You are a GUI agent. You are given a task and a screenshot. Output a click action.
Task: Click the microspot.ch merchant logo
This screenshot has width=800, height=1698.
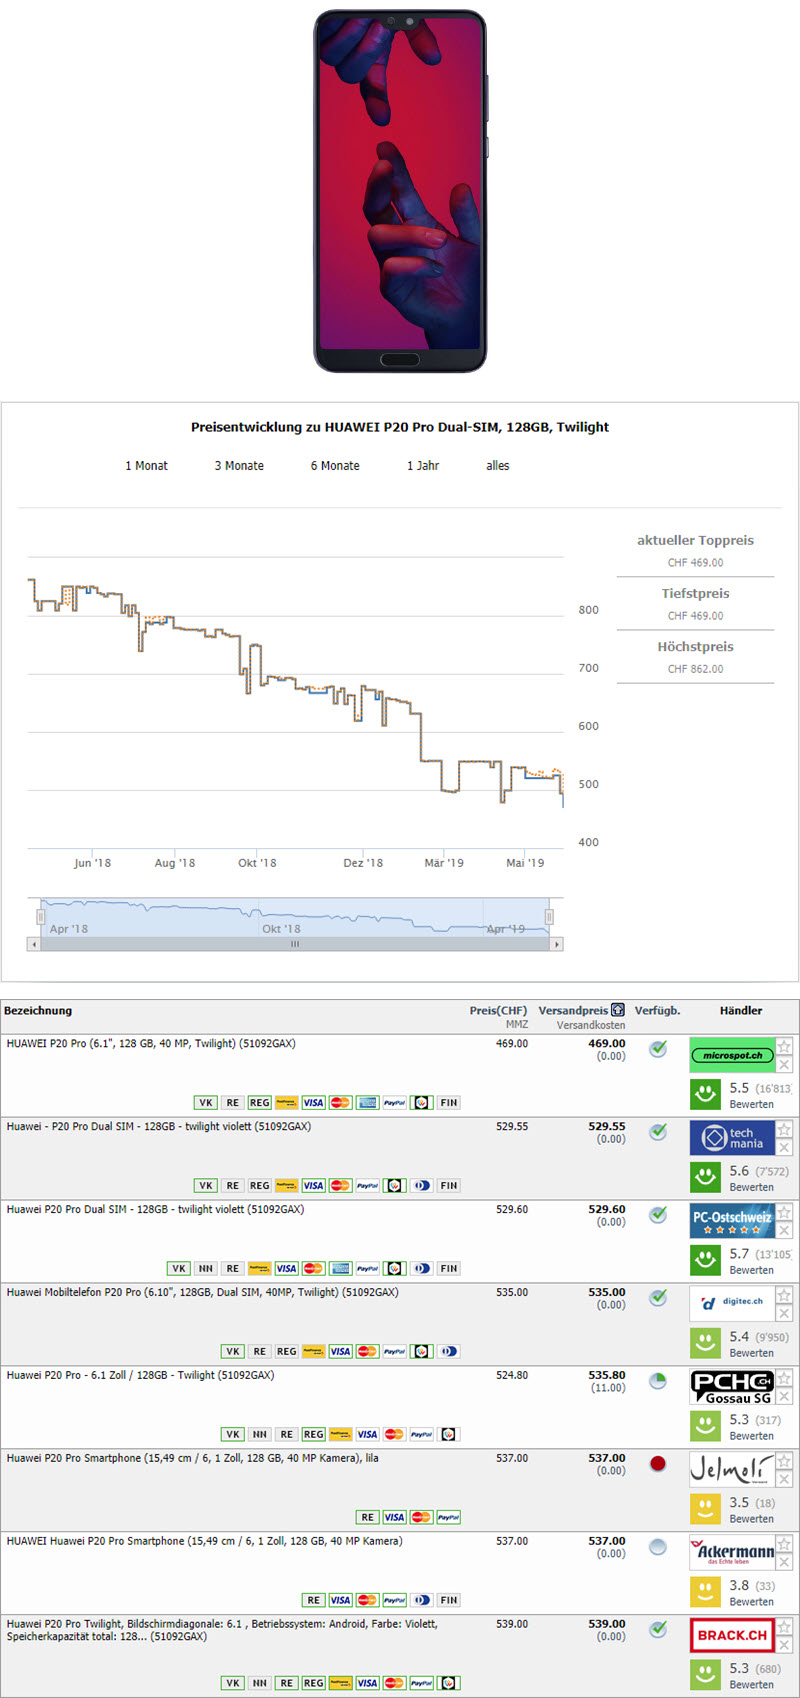pos(732,1055)
